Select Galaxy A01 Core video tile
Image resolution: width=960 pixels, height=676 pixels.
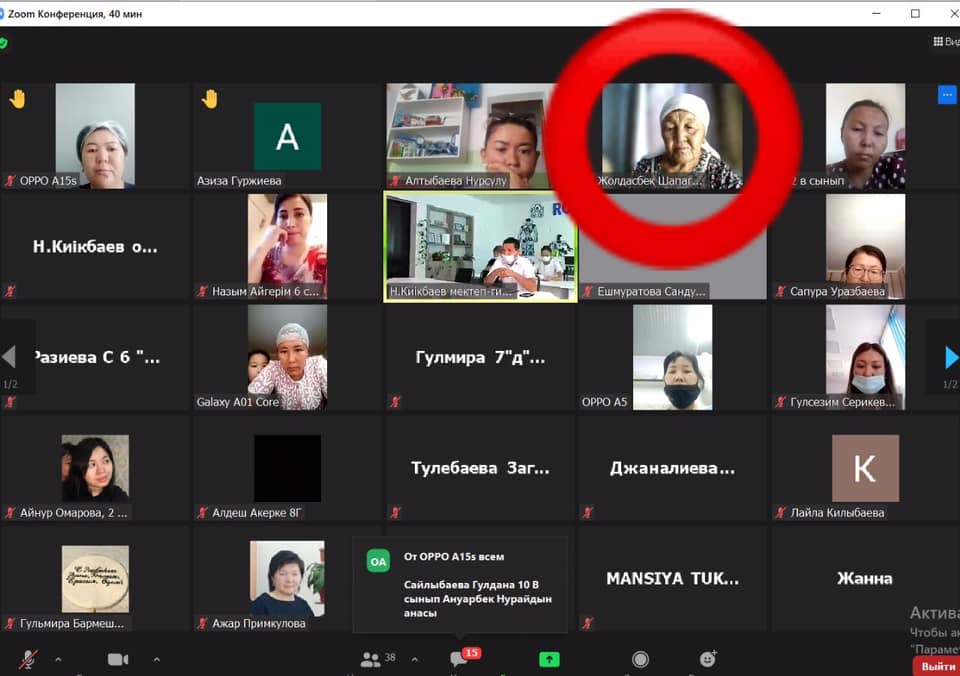[287, 358]
